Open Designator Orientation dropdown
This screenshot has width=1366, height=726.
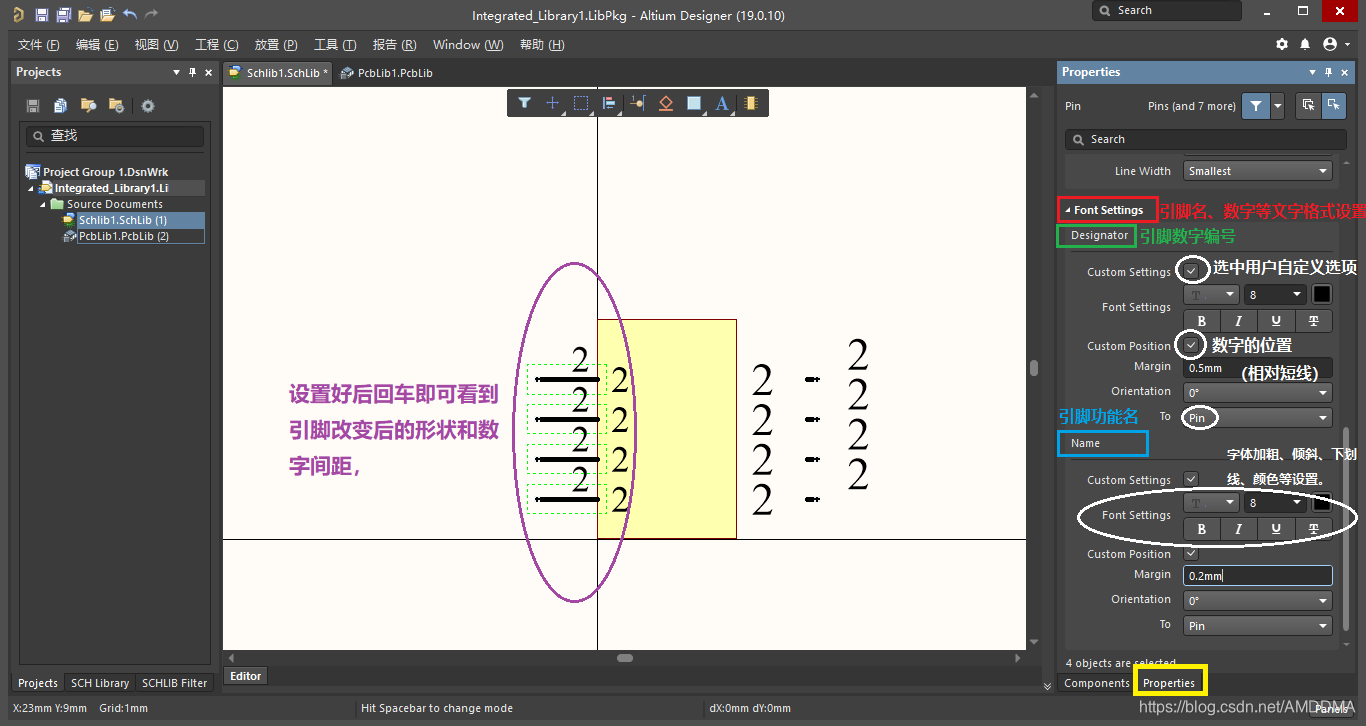[x=1257, y=393]
